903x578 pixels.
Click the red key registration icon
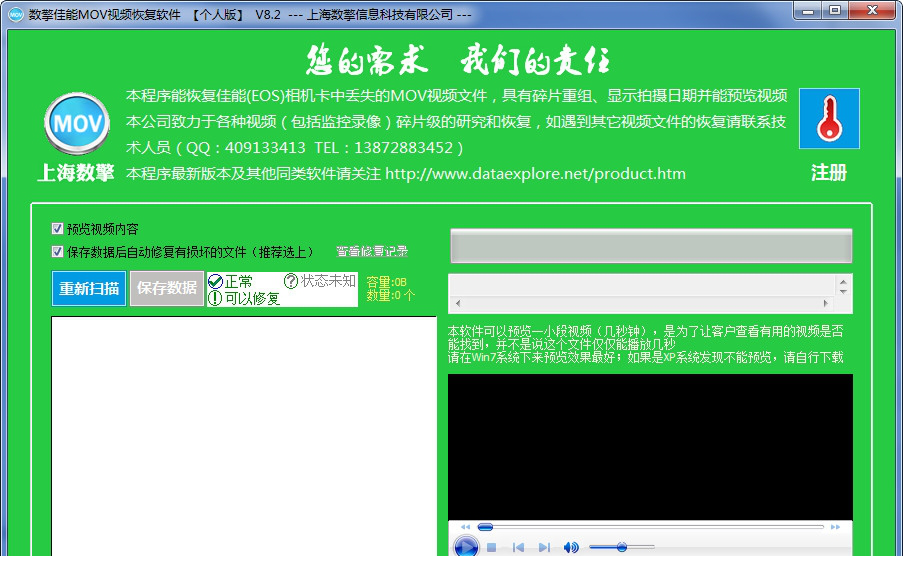tap(829, 119)
